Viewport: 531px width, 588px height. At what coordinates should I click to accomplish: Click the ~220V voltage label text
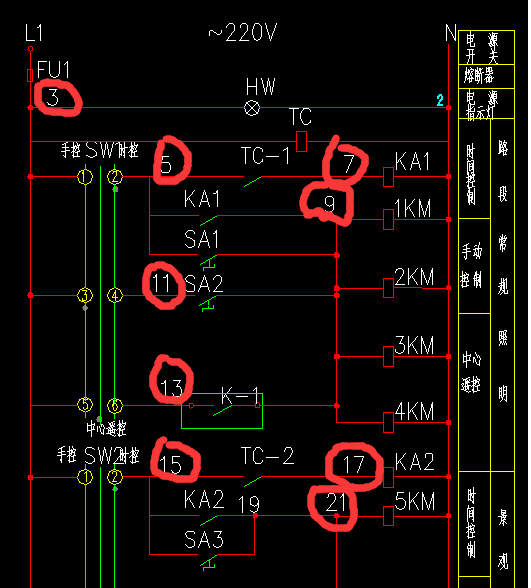pyautogui.click(x=243, y=33)
